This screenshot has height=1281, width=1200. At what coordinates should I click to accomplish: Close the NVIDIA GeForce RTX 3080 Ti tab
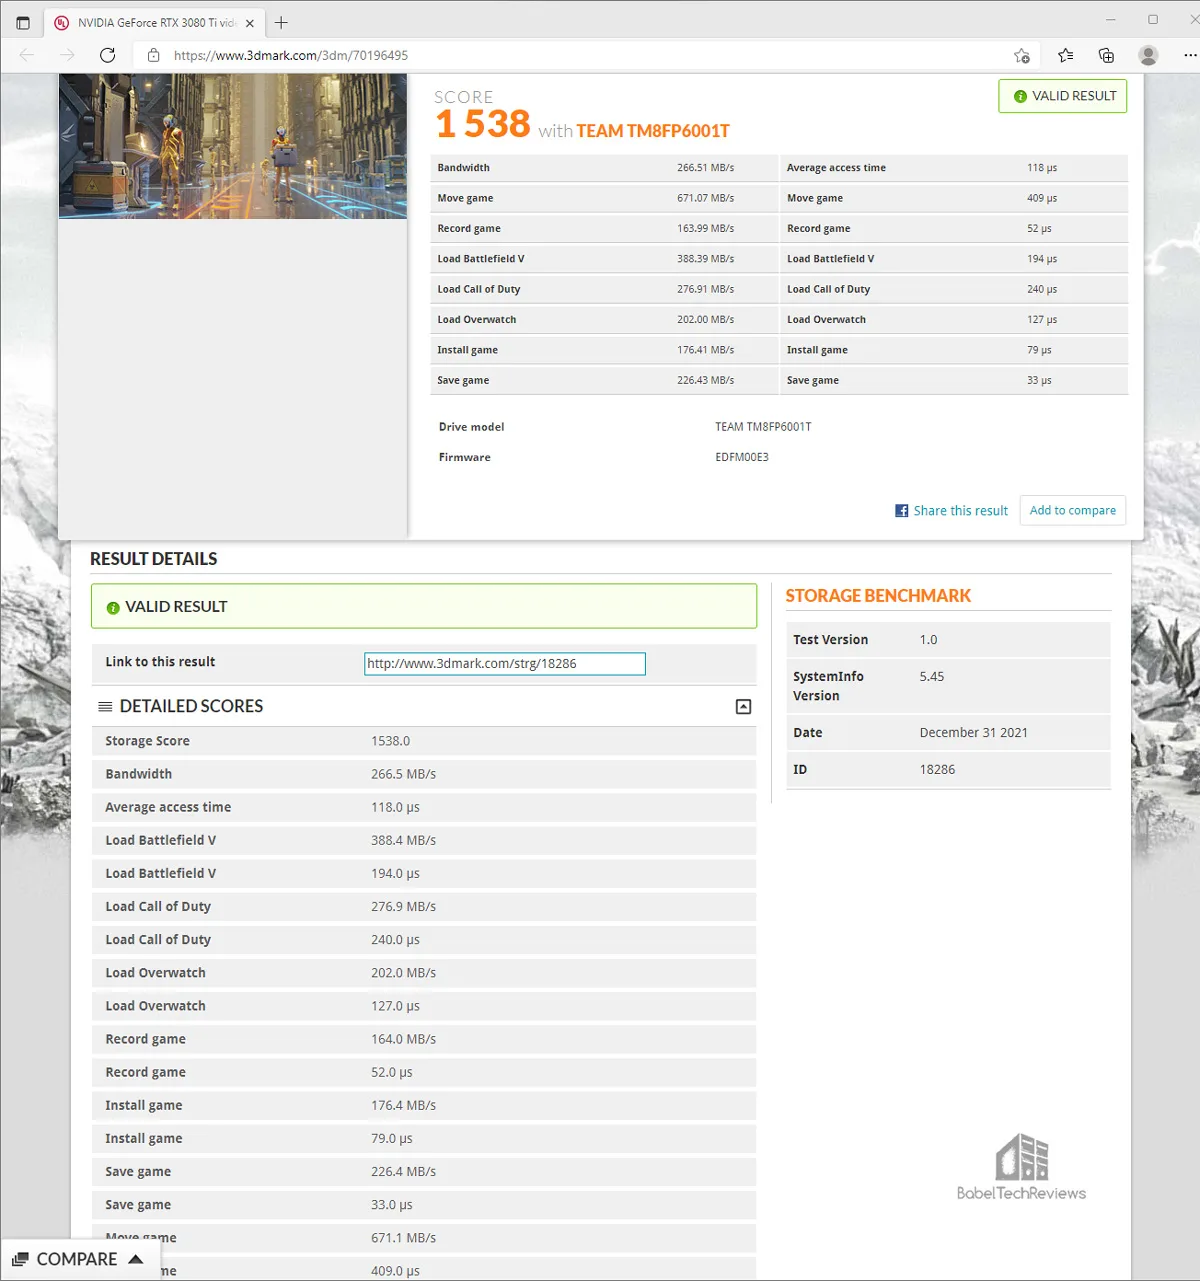pos(250,23)
